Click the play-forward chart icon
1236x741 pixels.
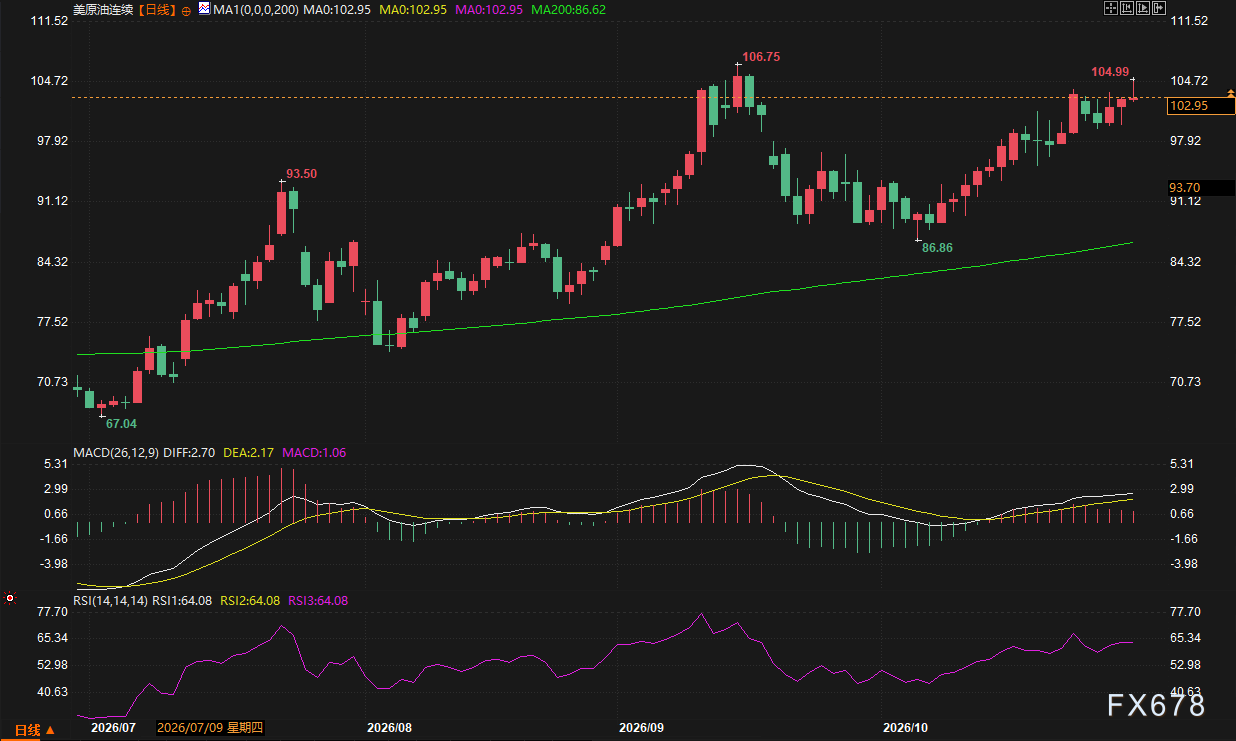pos(1143,8)
